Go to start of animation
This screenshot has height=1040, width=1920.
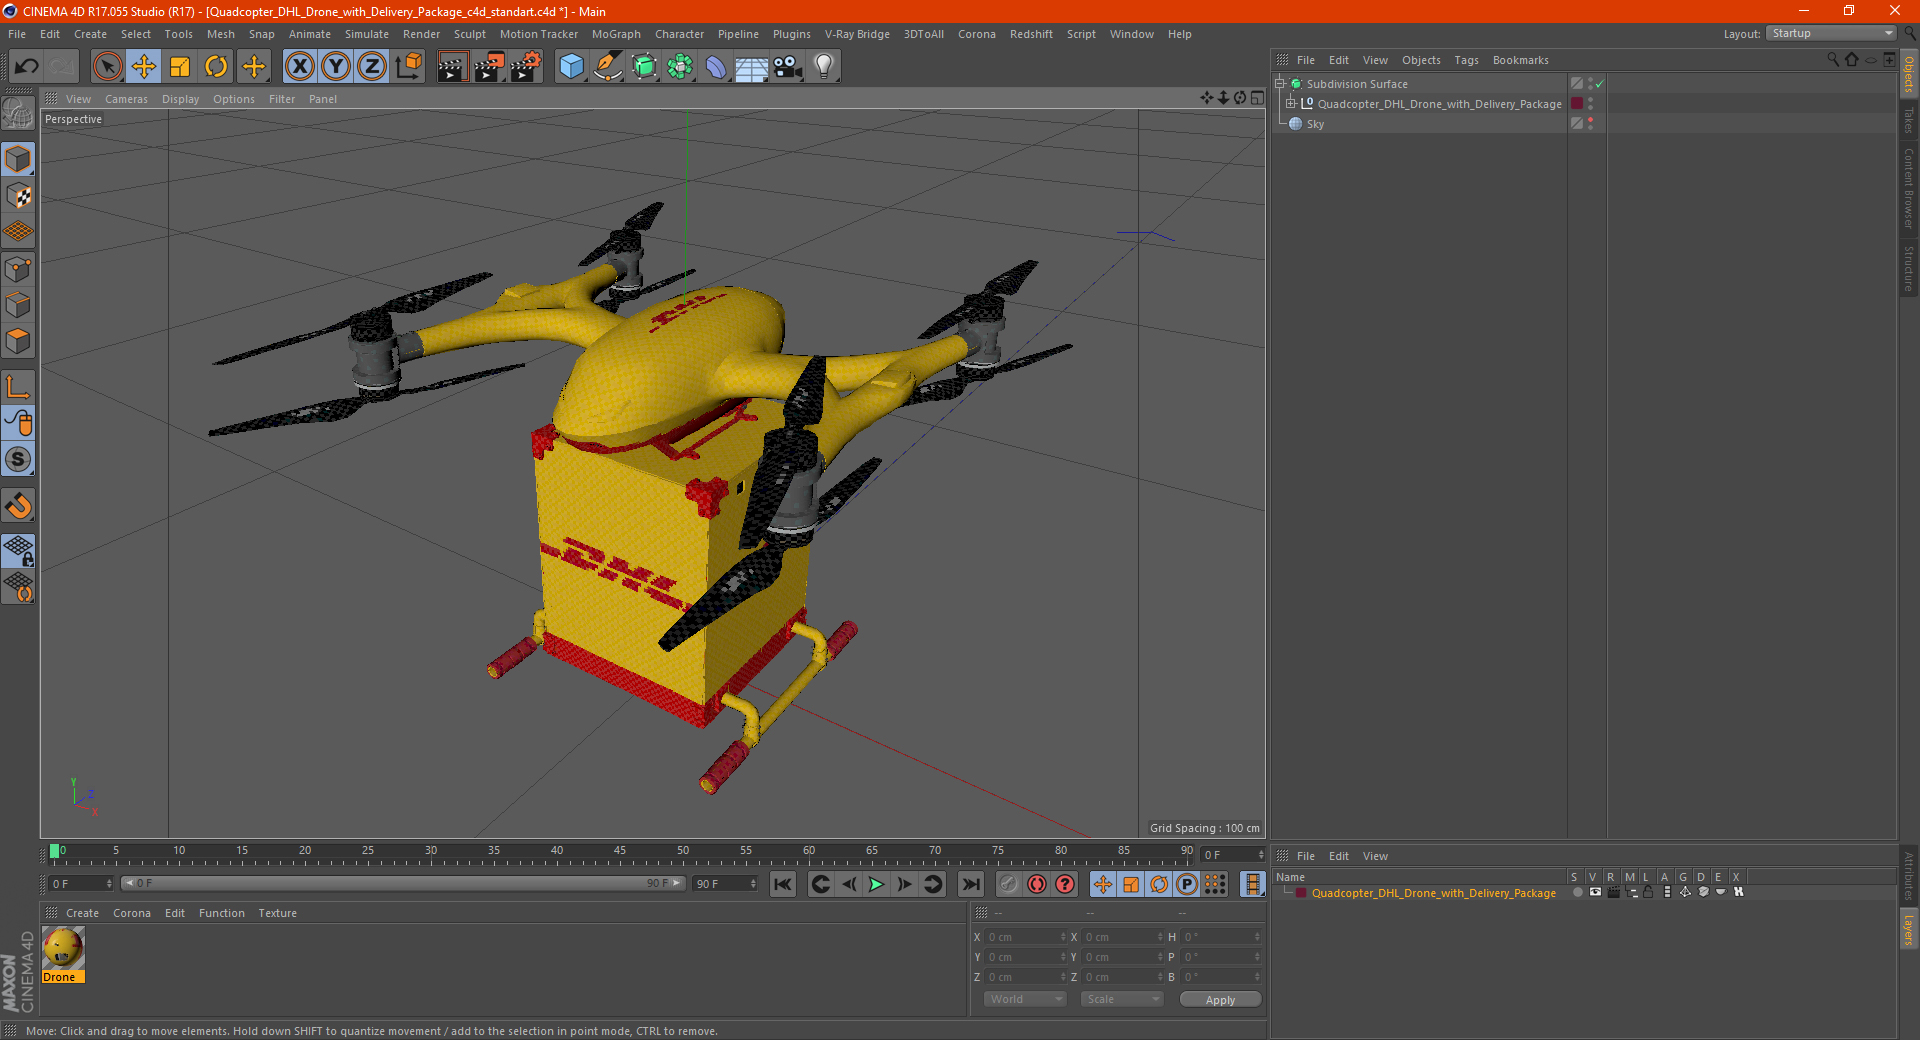(783, 884)
